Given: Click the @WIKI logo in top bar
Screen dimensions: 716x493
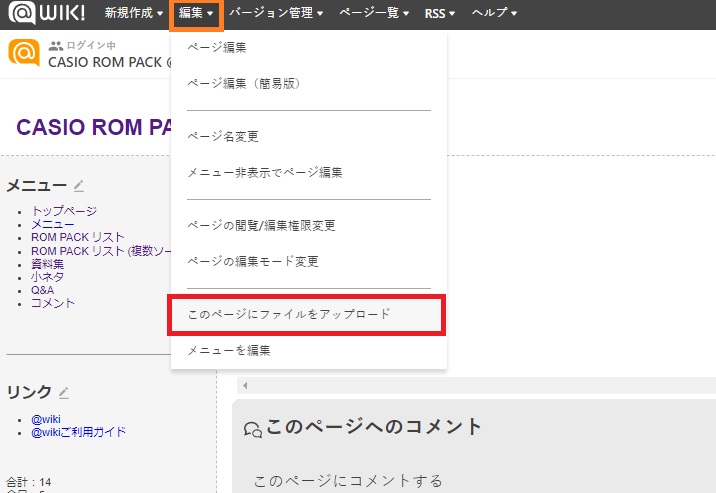Looking at the screenshot, I should [x=47, y=12].
